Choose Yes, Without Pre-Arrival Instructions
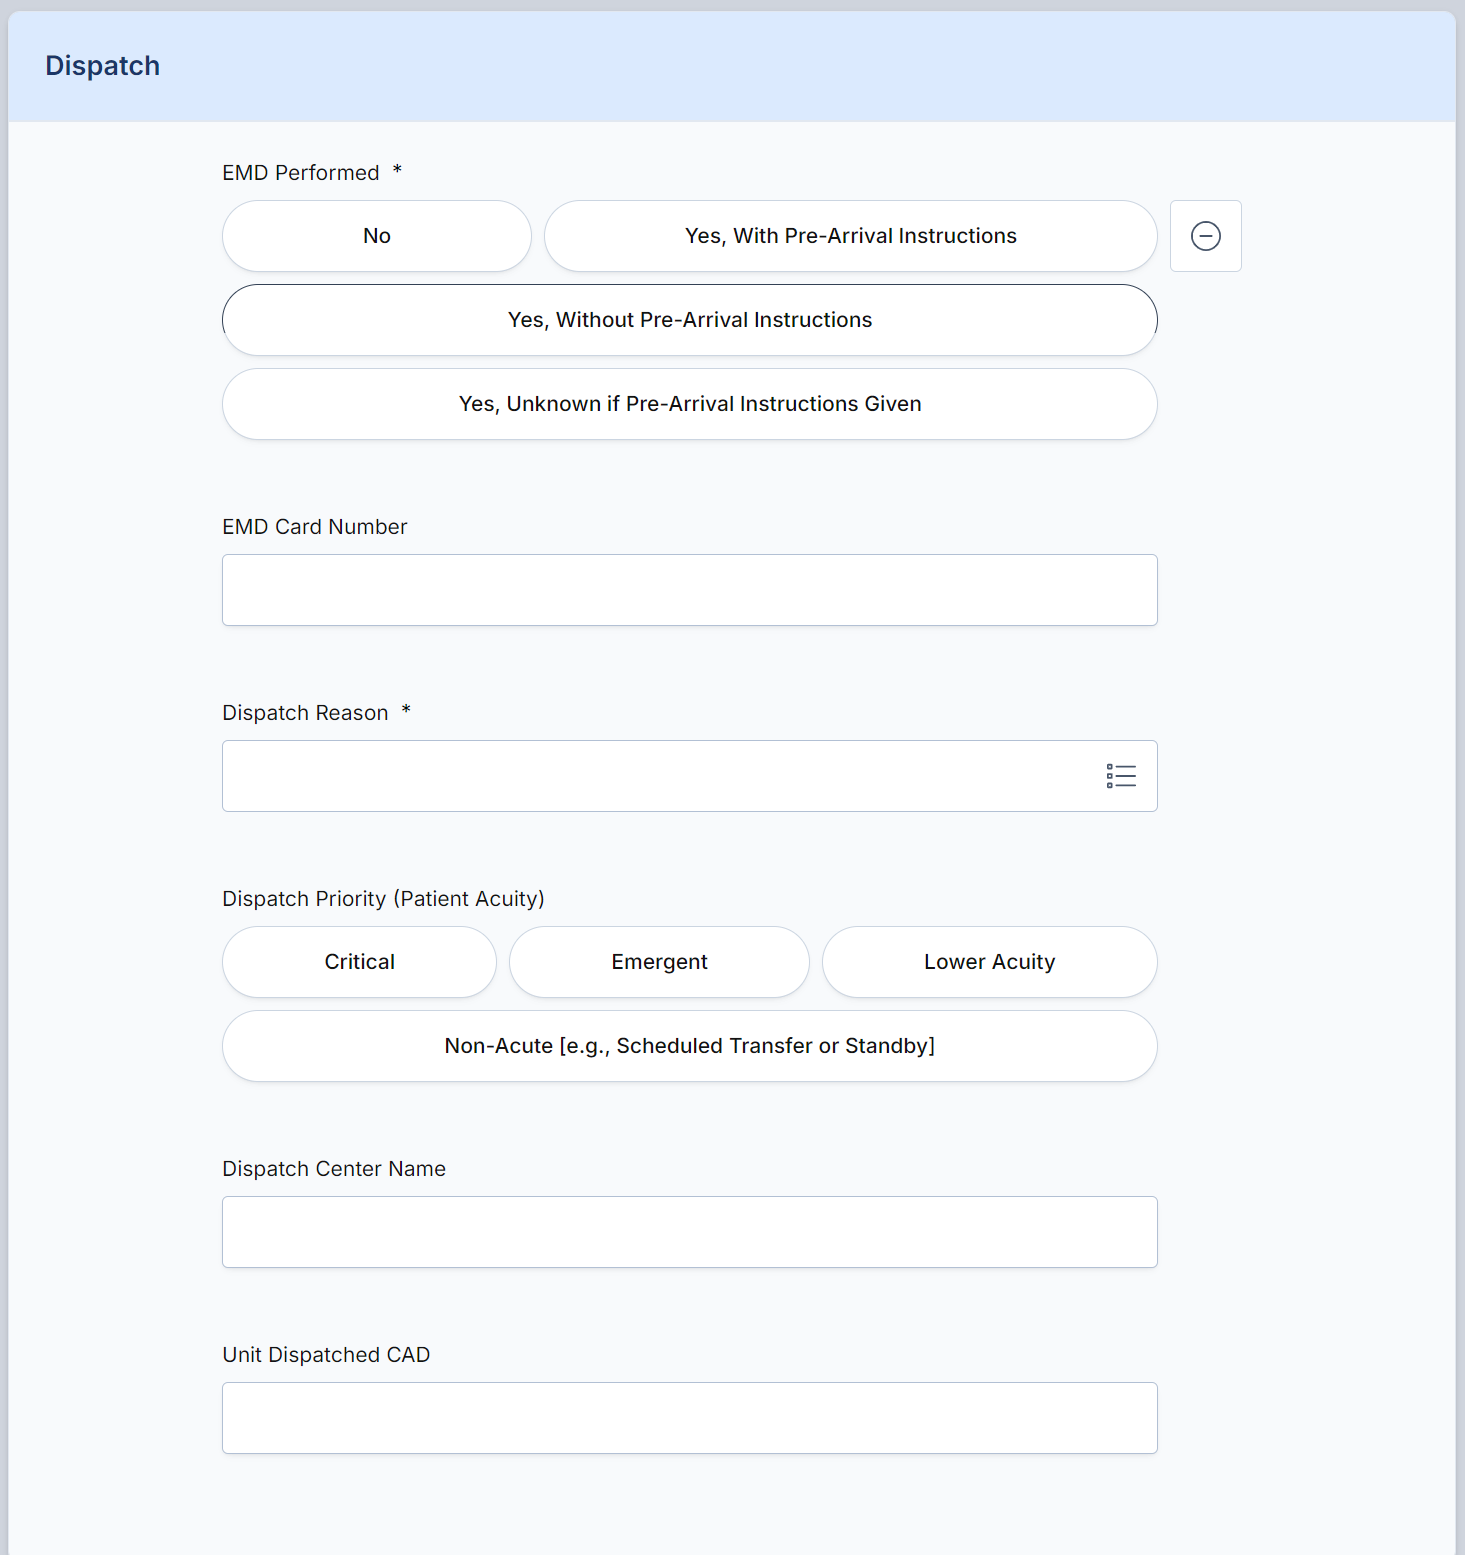 (x=690, y=320)
